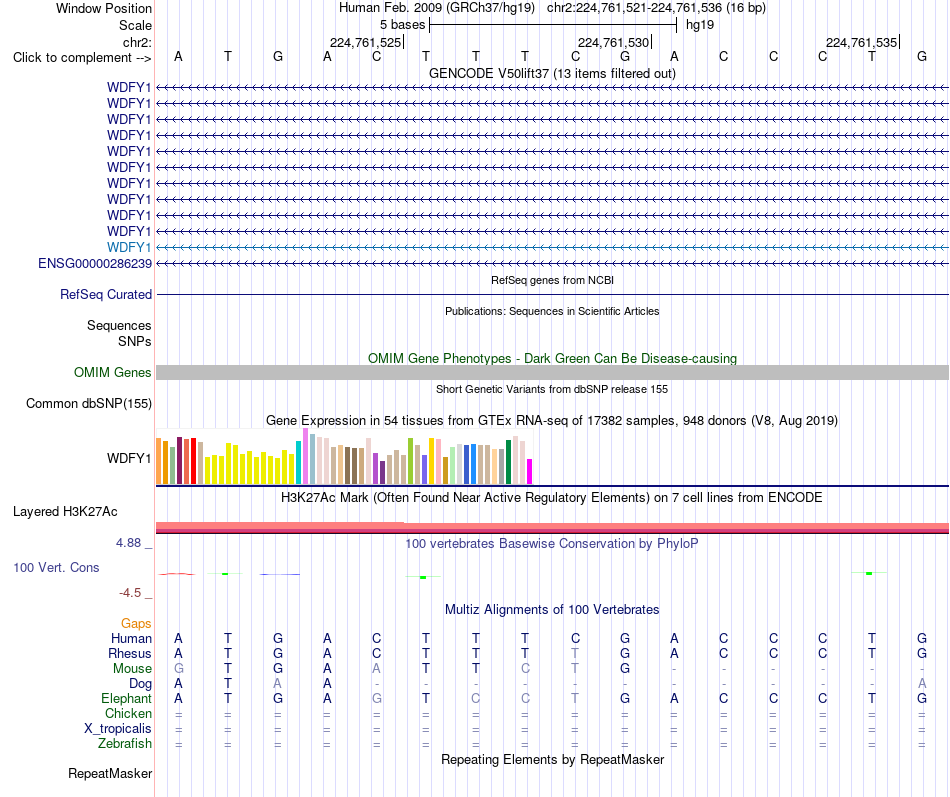Click the orange Gaps label
950x797 pixels.
136,624
